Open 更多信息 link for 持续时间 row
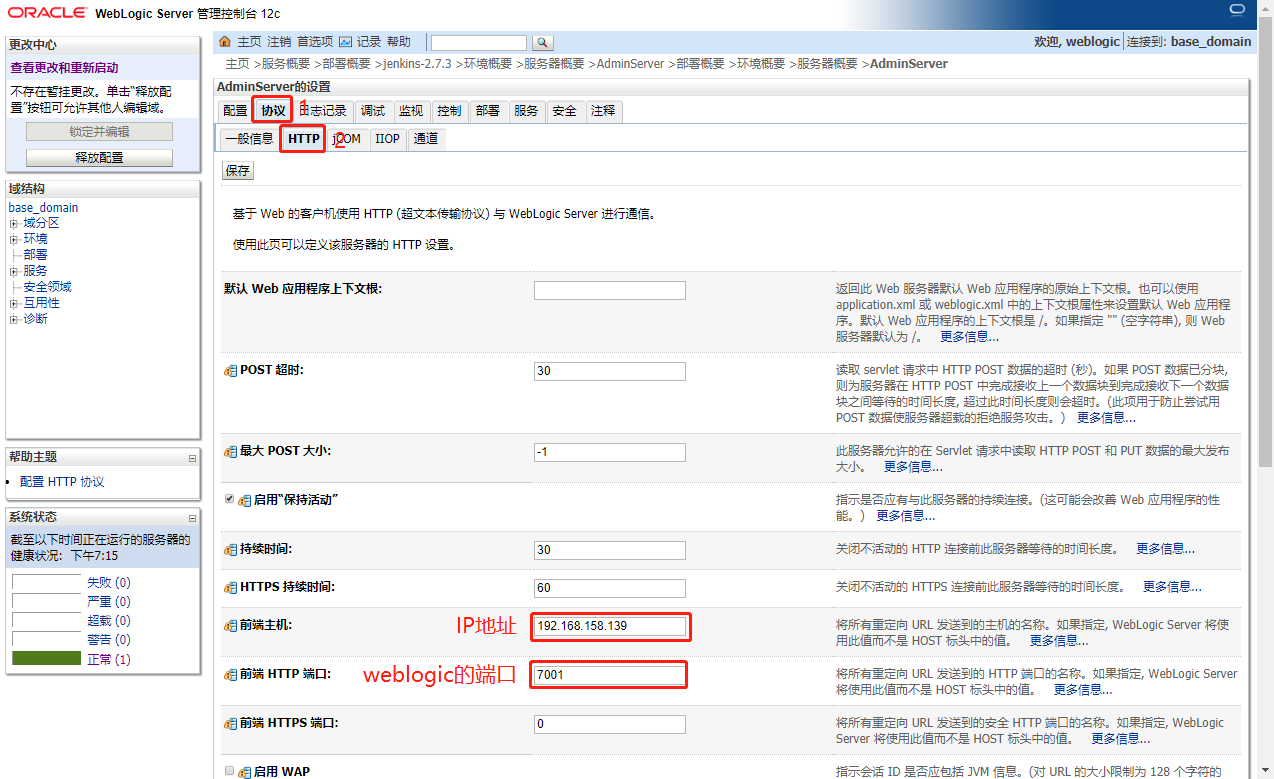 tap(1165, 549)
